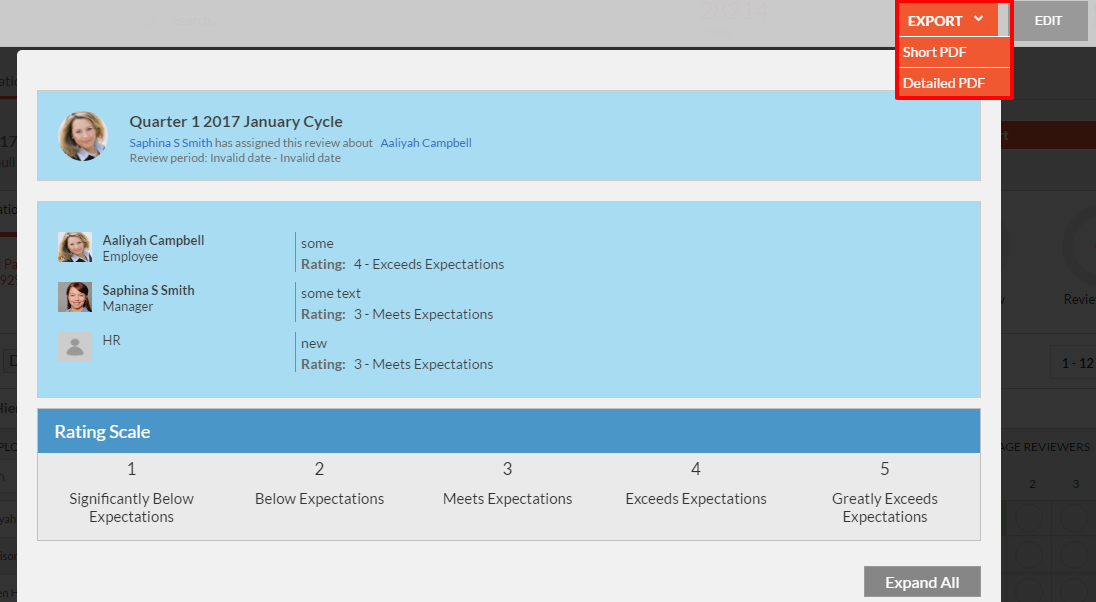Click the HR placeholder avatar icon
This screenshot has height=602, width=1096.
click(75, 347)
